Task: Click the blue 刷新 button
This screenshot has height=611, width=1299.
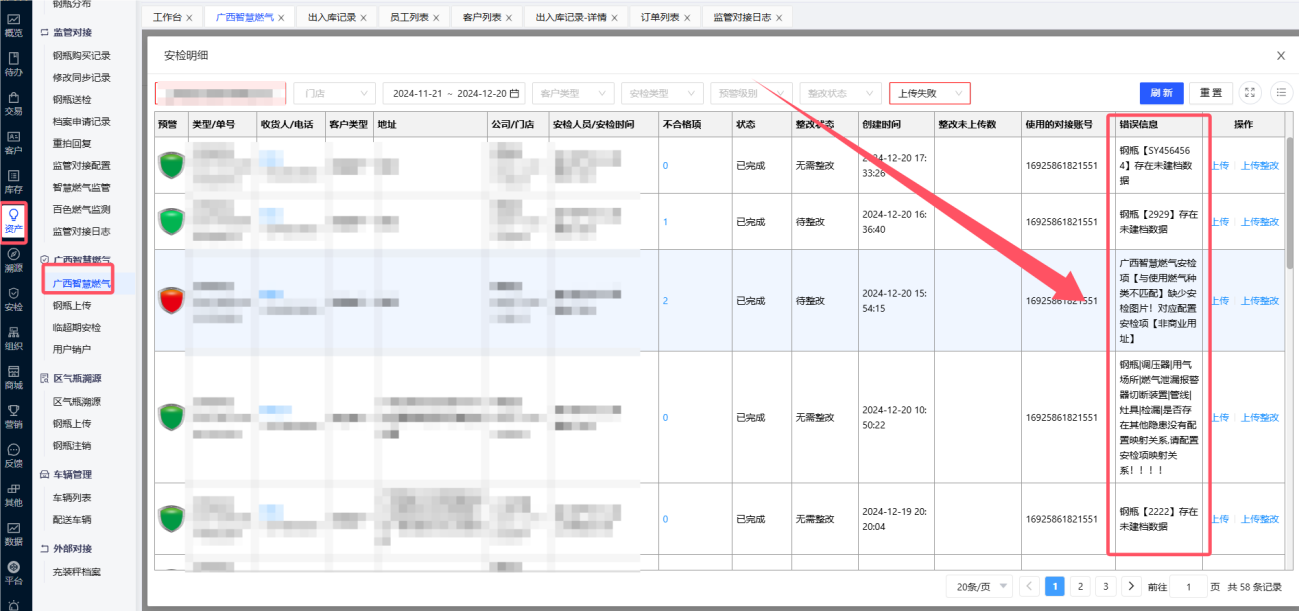Action: pyautogui.click(x=1161, y=93)
